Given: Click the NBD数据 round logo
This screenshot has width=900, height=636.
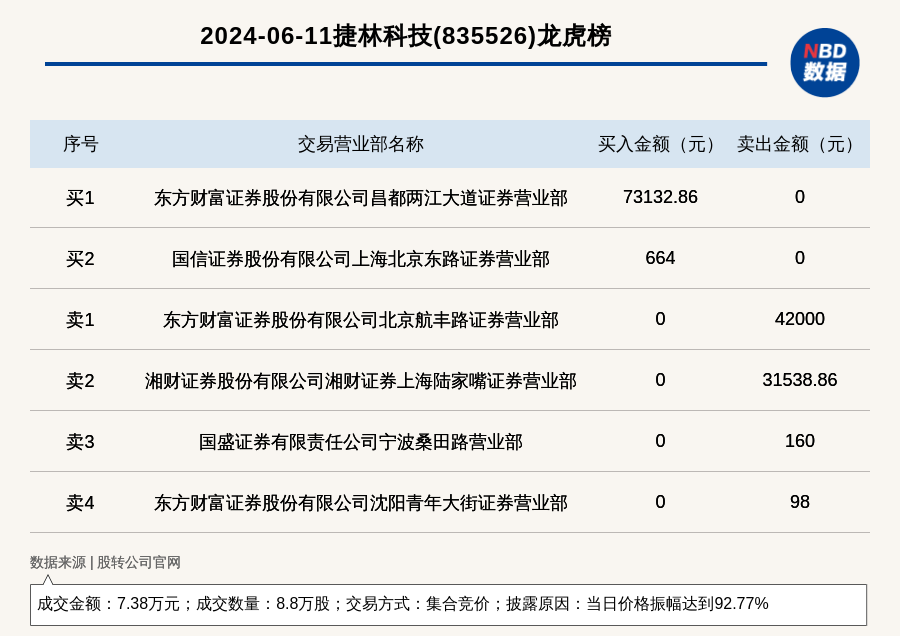Looking at the screenshot, I should click(824, 63).
